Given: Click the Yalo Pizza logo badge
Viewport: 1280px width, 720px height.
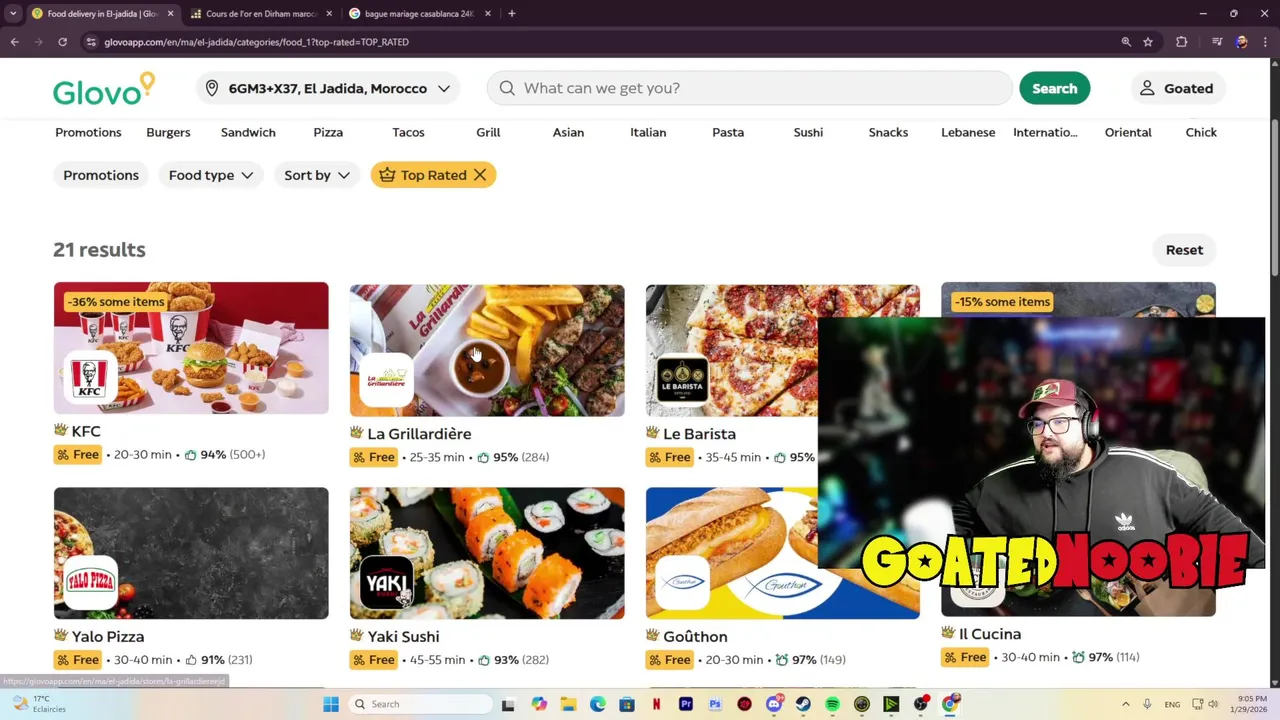Looking at the screenshot, I should 90,581.
